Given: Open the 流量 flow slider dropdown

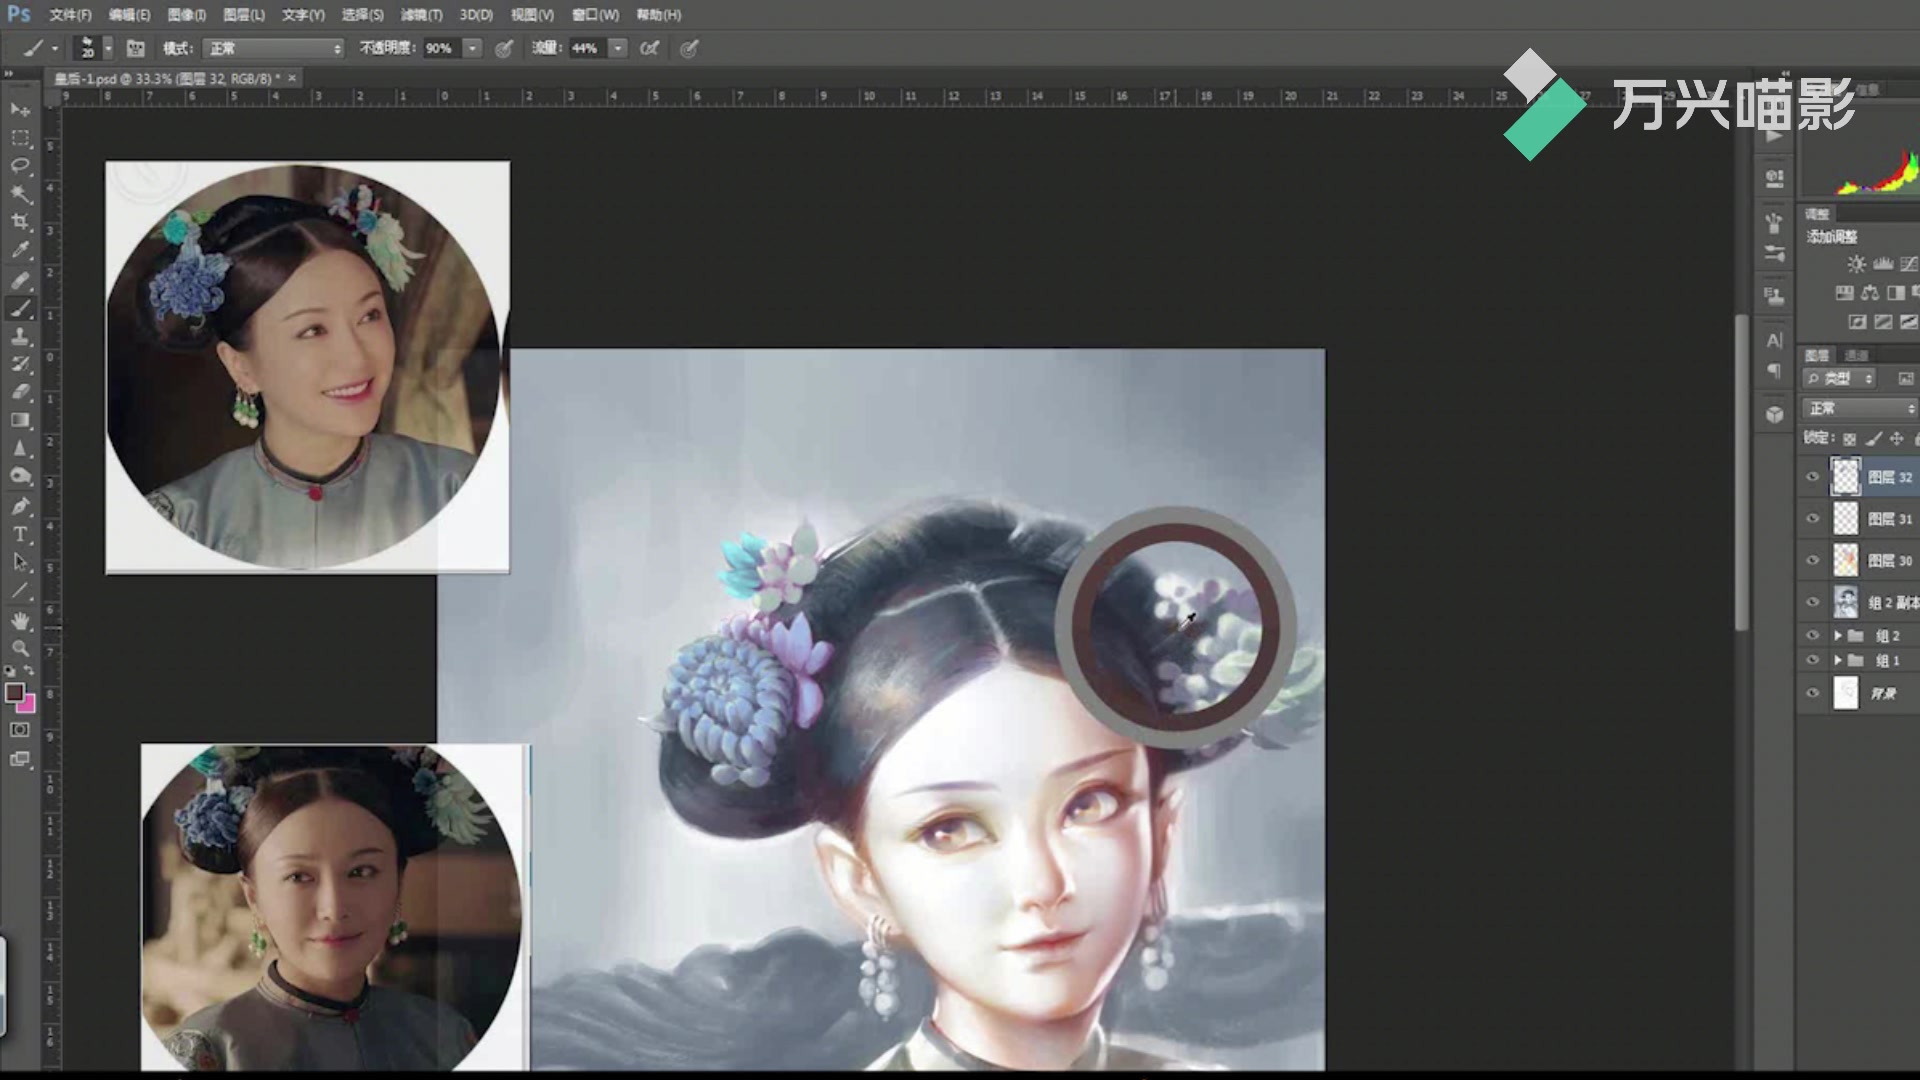Looking at the screenshot, I should 618,48.
